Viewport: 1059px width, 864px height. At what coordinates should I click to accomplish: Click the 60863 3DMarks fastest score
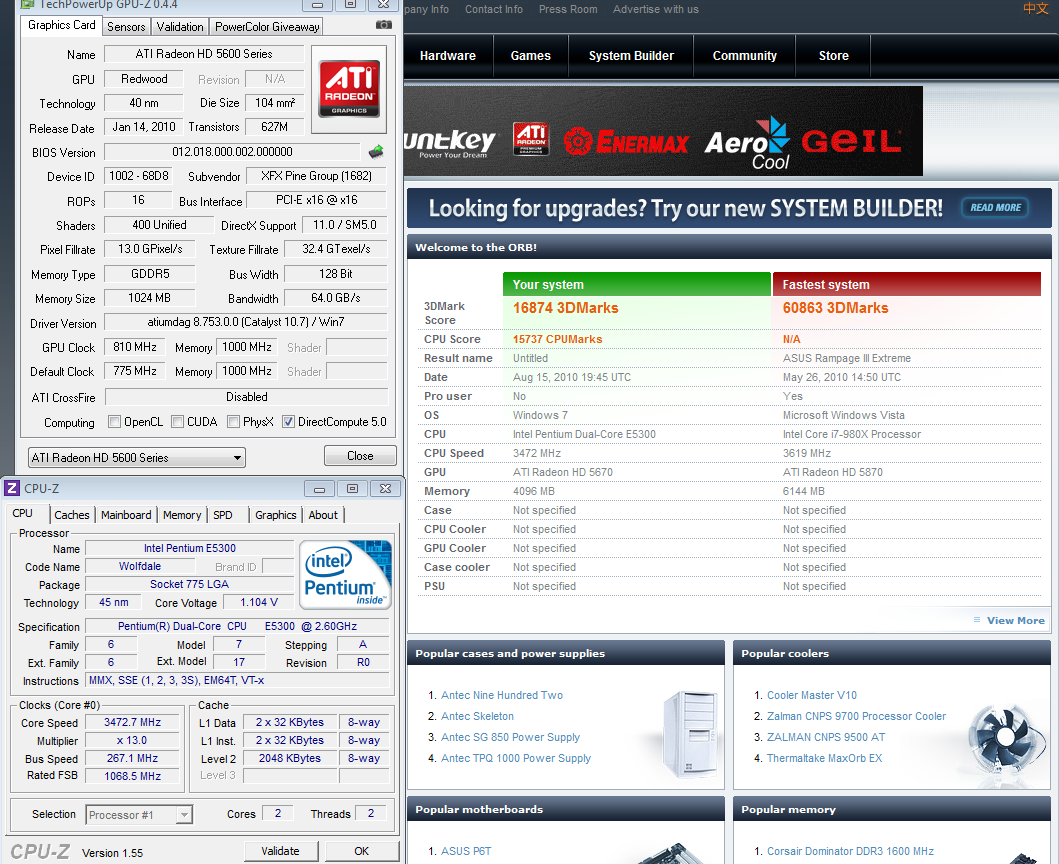coord(835,308)
